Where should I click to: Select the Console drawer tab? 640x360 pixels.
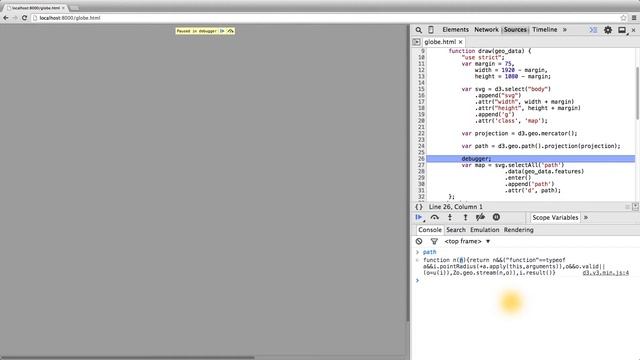[429, 230]
